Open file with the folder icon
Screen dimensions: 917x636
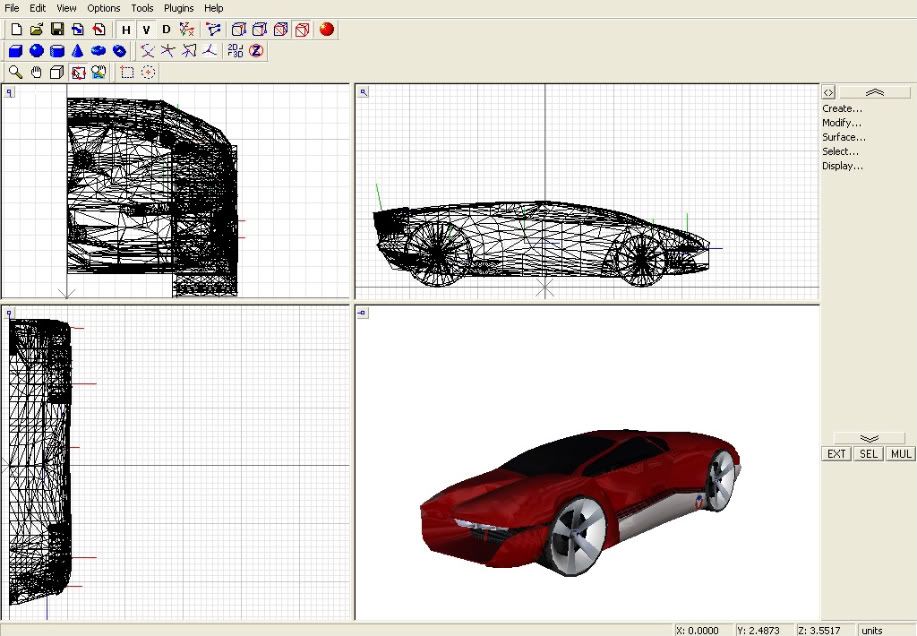click(x=36, y=30)
